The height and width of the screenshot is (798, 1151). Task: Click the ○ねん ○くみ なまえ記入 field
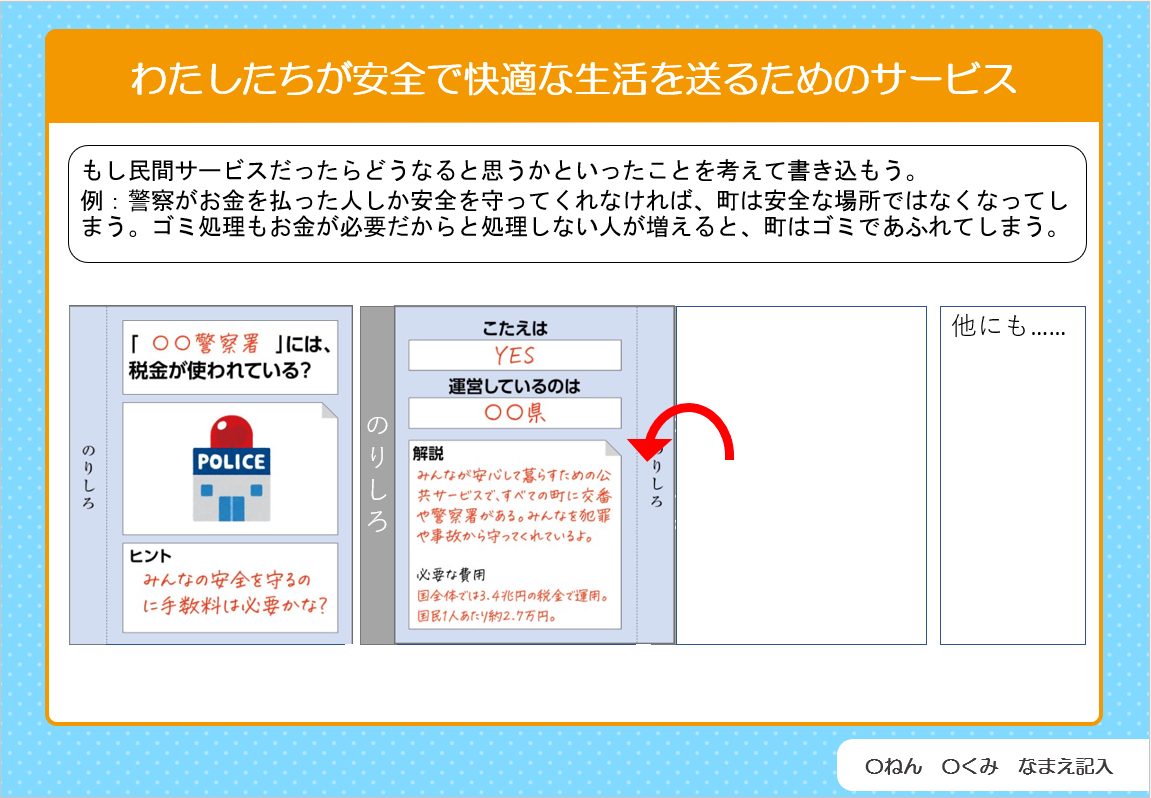[988, 767]
